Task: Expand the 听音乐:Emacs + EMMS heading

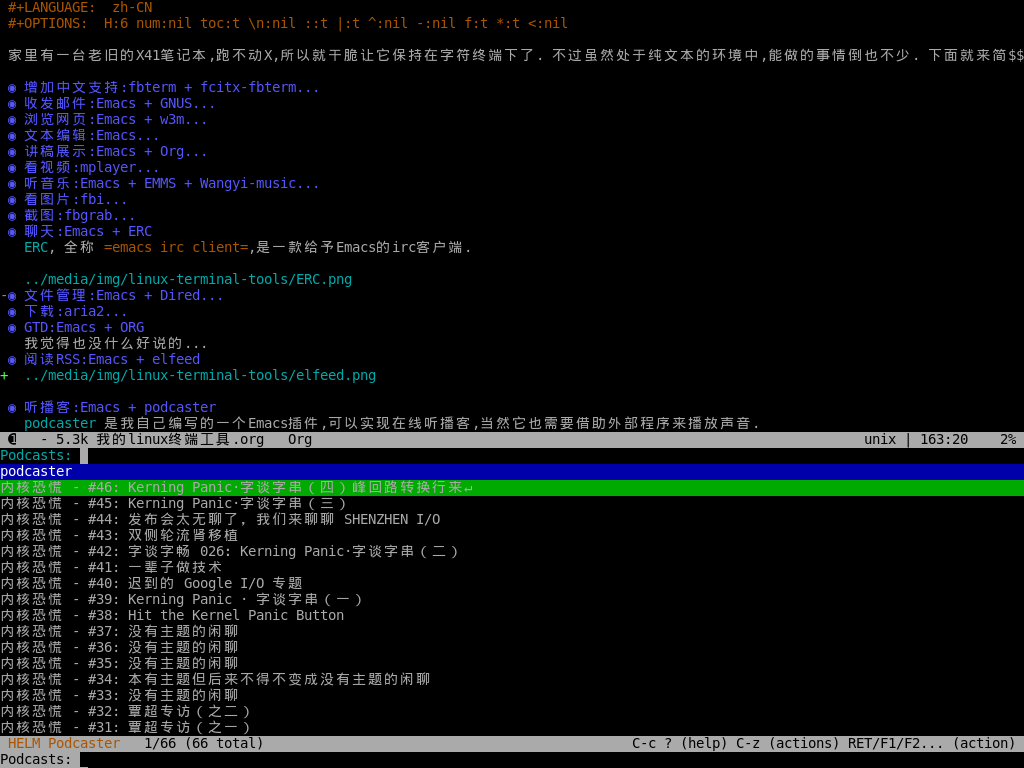Action: coord(171,184)
